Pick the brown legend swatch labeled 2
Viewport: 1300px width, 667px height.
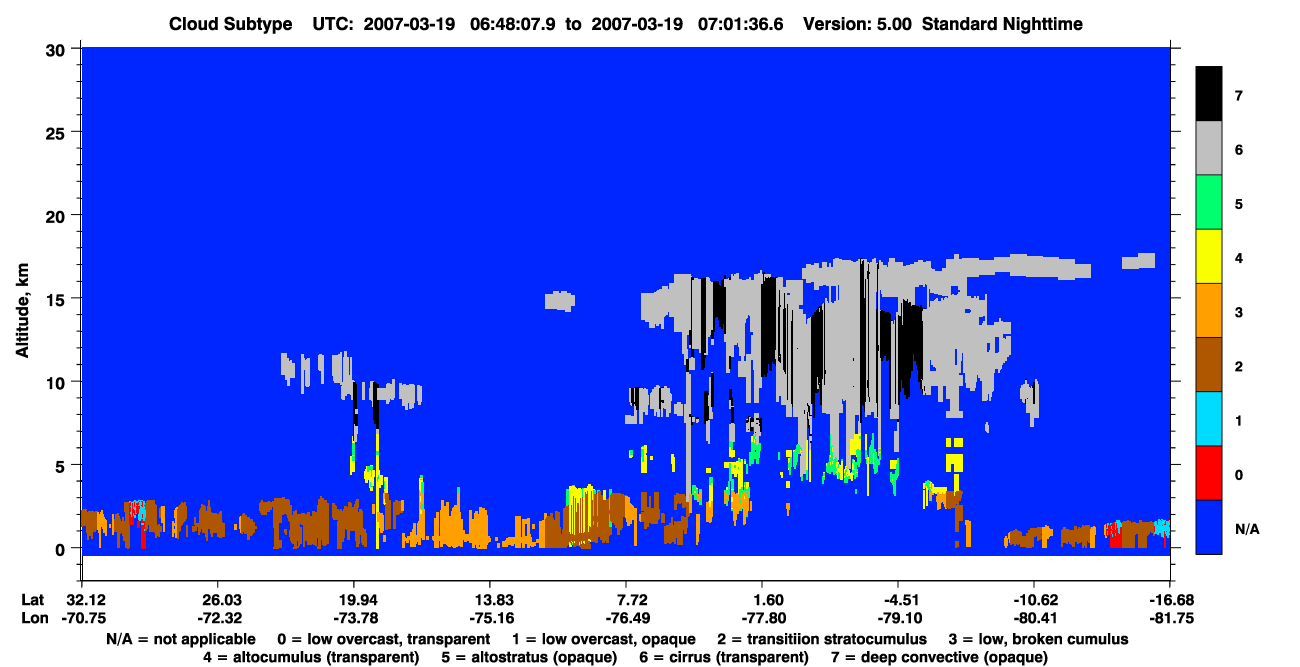coord(1209,364)
